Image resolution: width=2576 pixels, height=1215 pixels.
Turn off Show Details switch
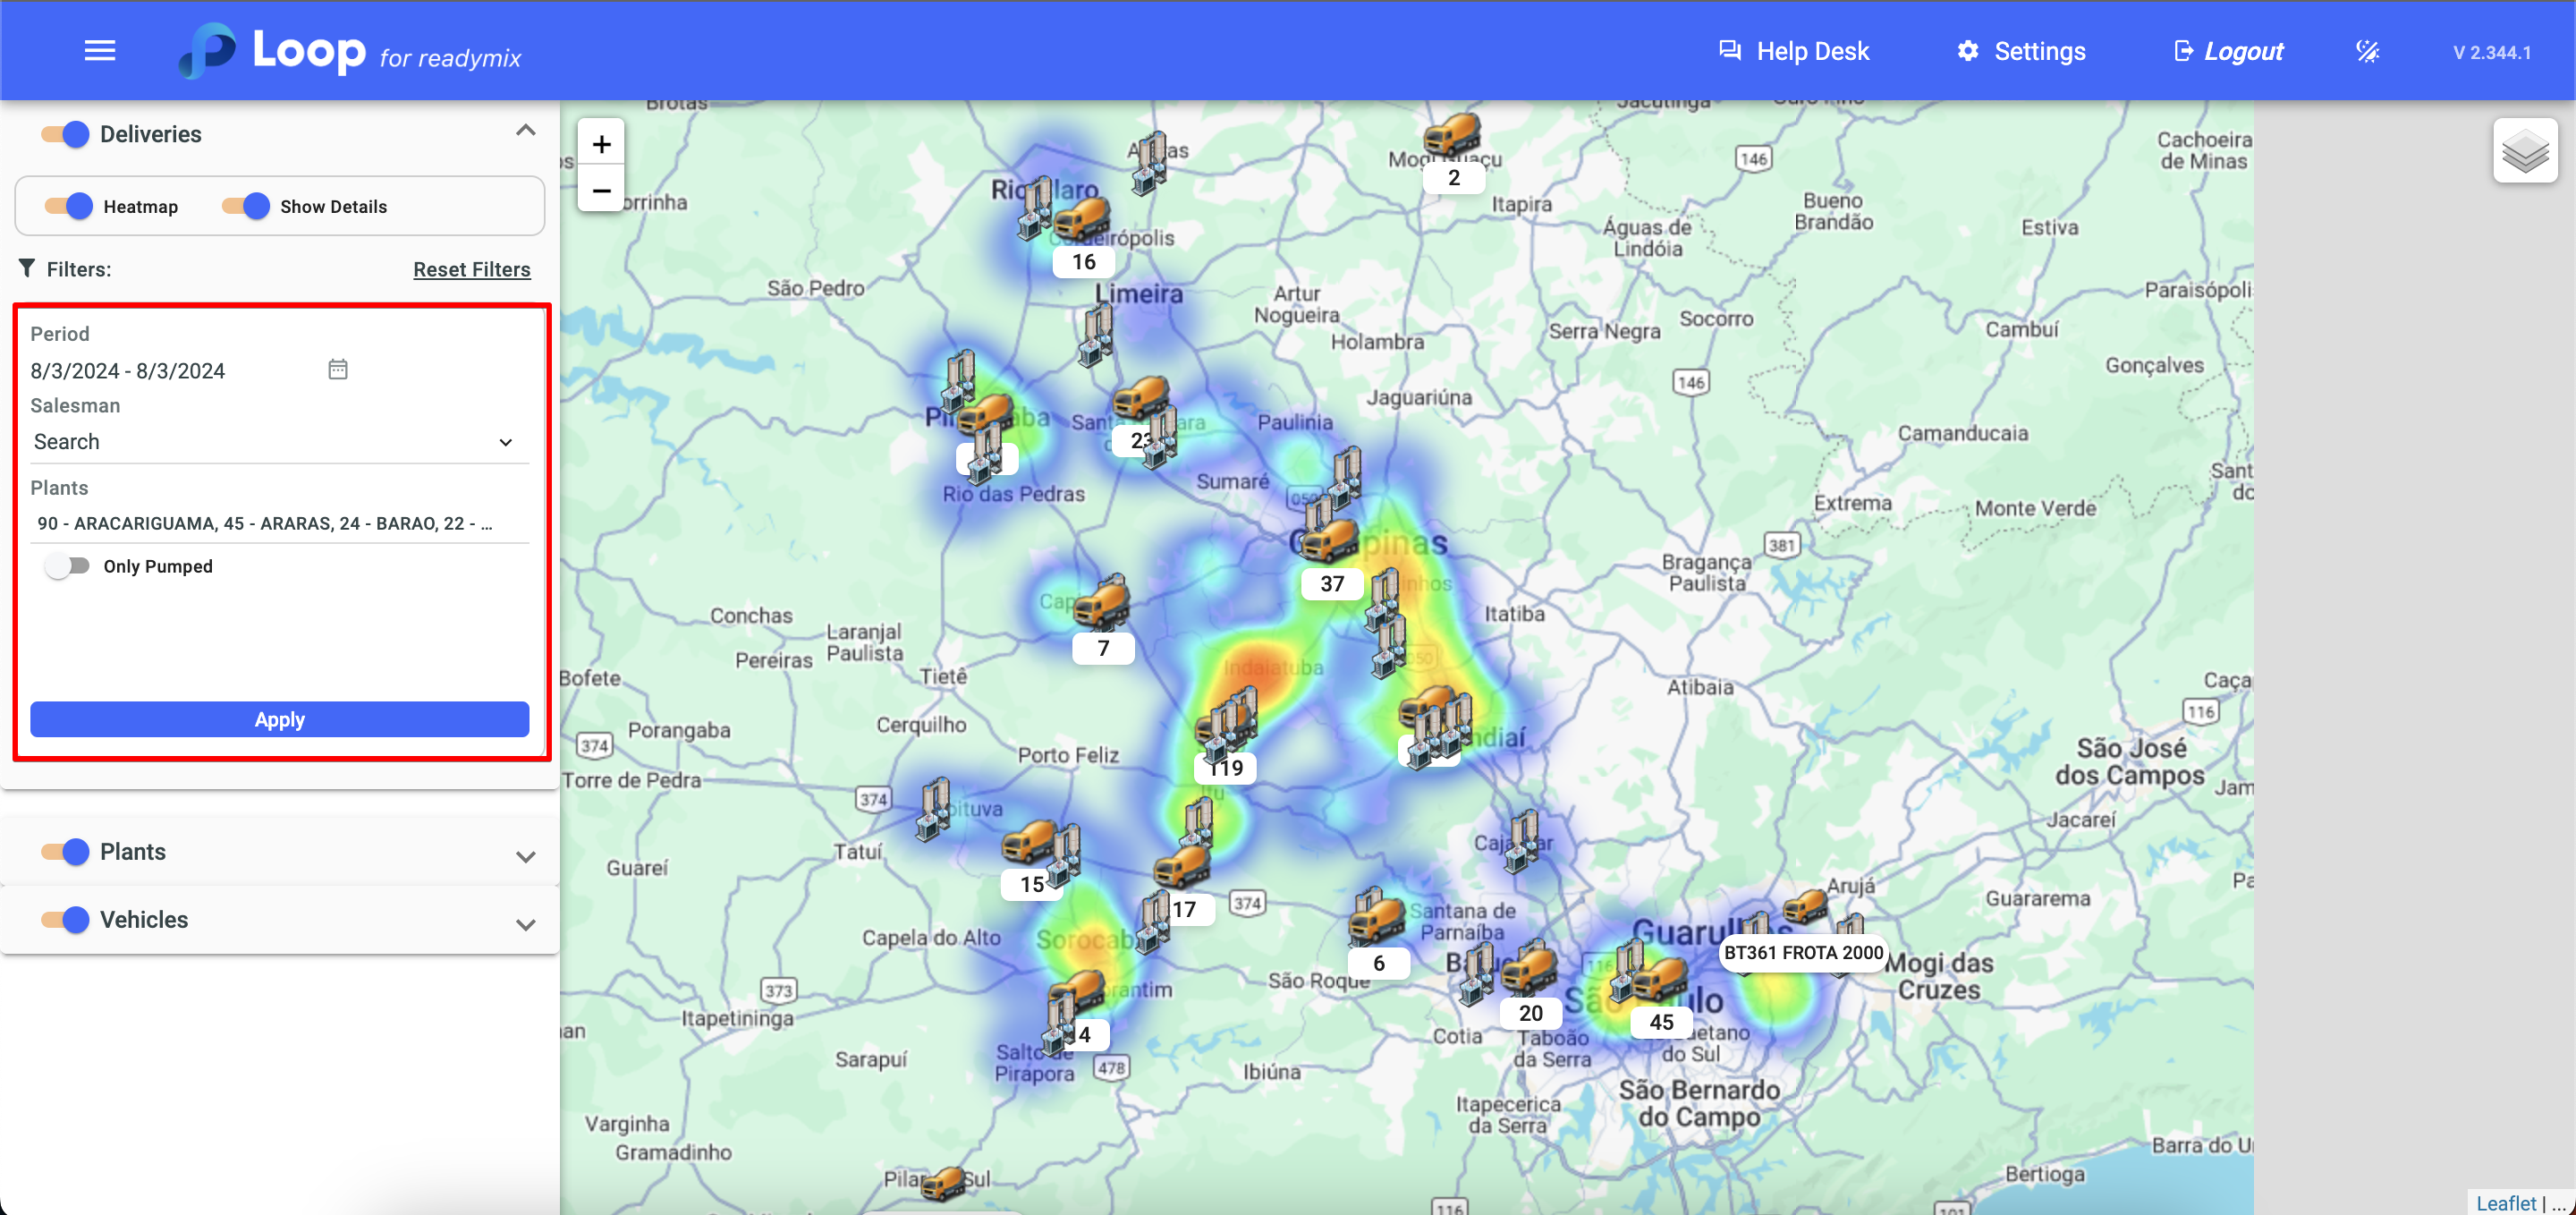point(246,207)
